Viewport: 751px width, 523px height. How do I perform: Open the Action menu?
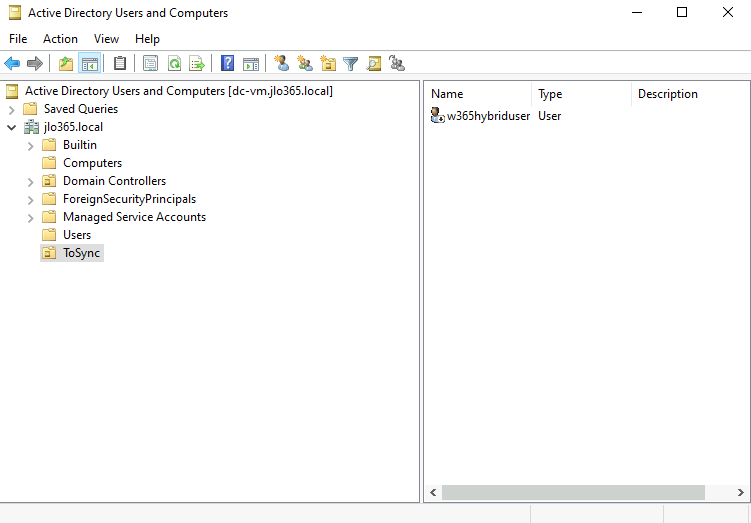(x=60, y=39)
